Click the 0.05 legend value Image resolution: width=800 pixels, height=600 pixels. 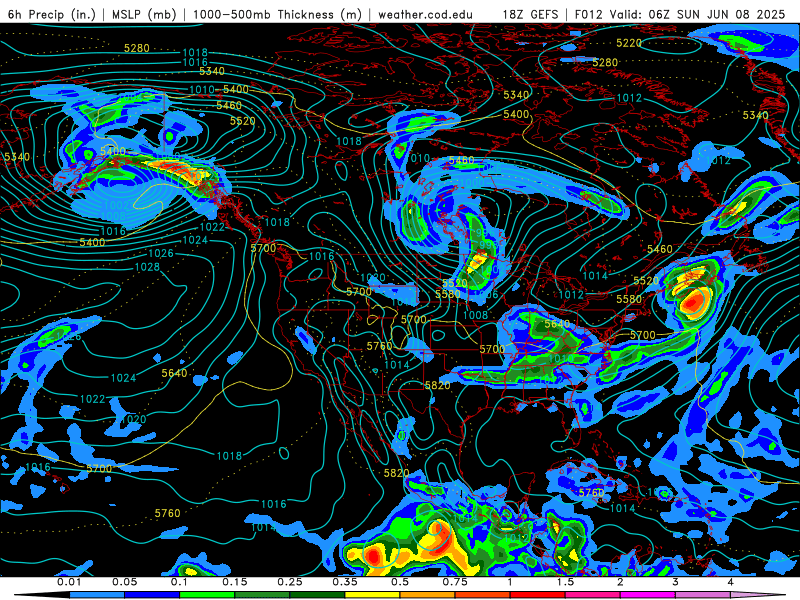point(124,582)
